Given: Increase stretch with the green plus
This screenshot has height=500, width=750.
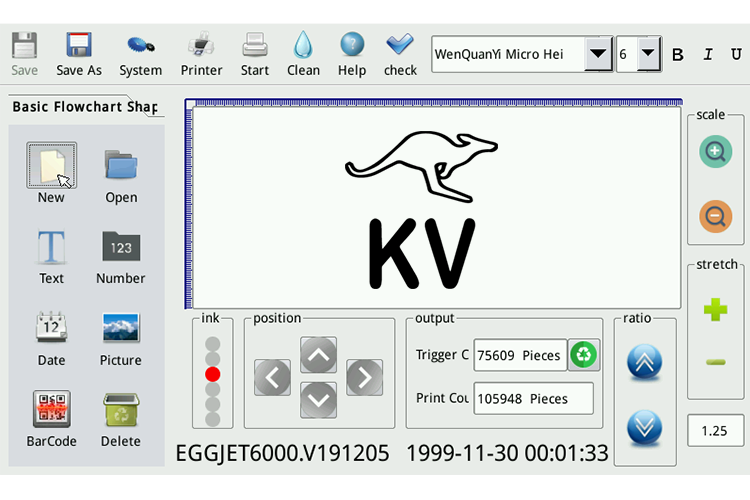Looking at the screenshot, I should [716, 310].
